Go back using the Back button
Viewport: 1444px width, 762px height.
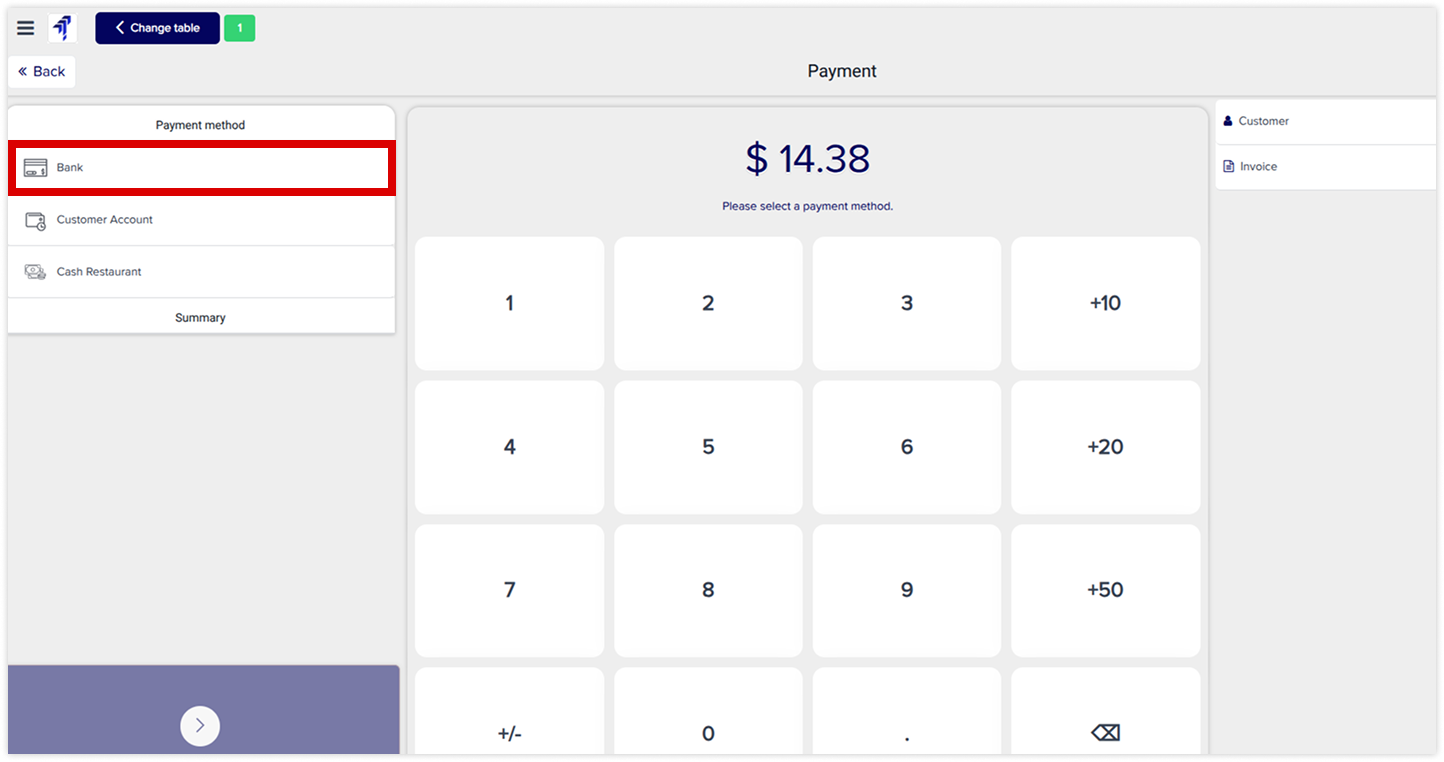point(42,72)
